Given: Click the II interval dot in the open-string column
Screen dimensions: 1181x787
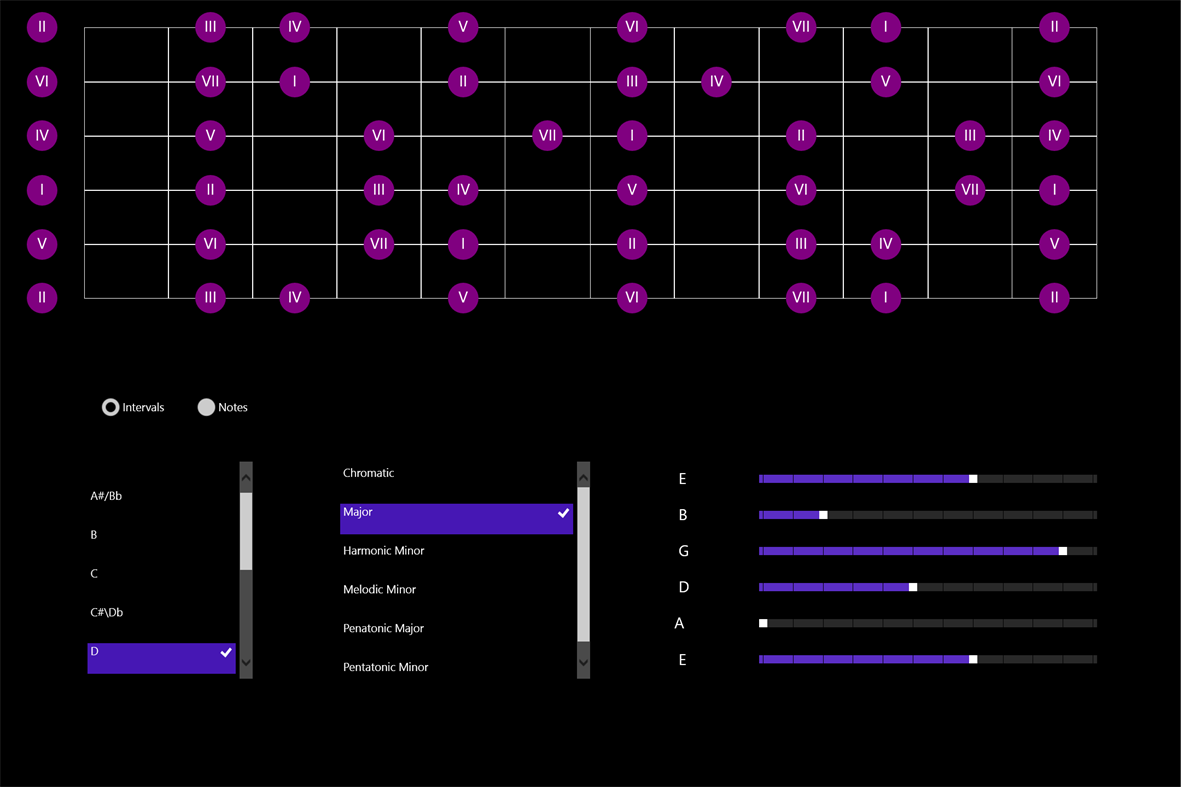Looking at the screenshot, I should click(x=42, y=27).
